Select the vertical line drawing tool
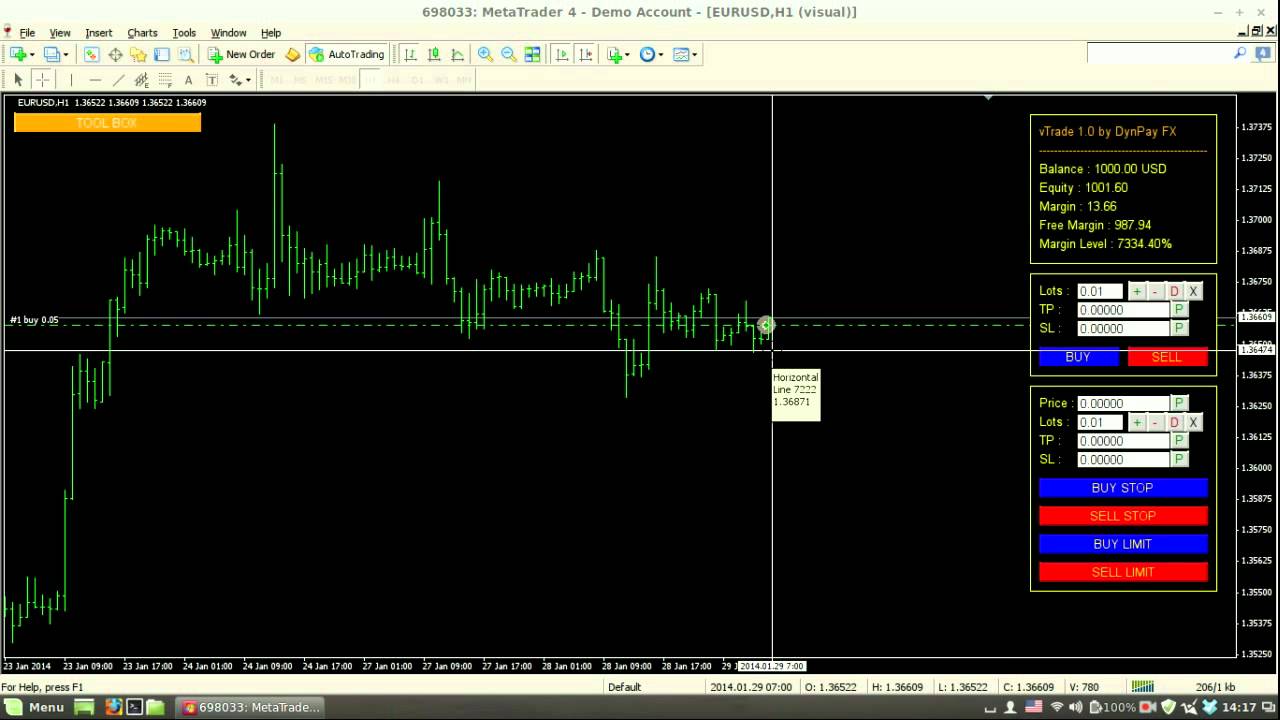Viewport: 1280px width, 720px height. click(71, 79)
